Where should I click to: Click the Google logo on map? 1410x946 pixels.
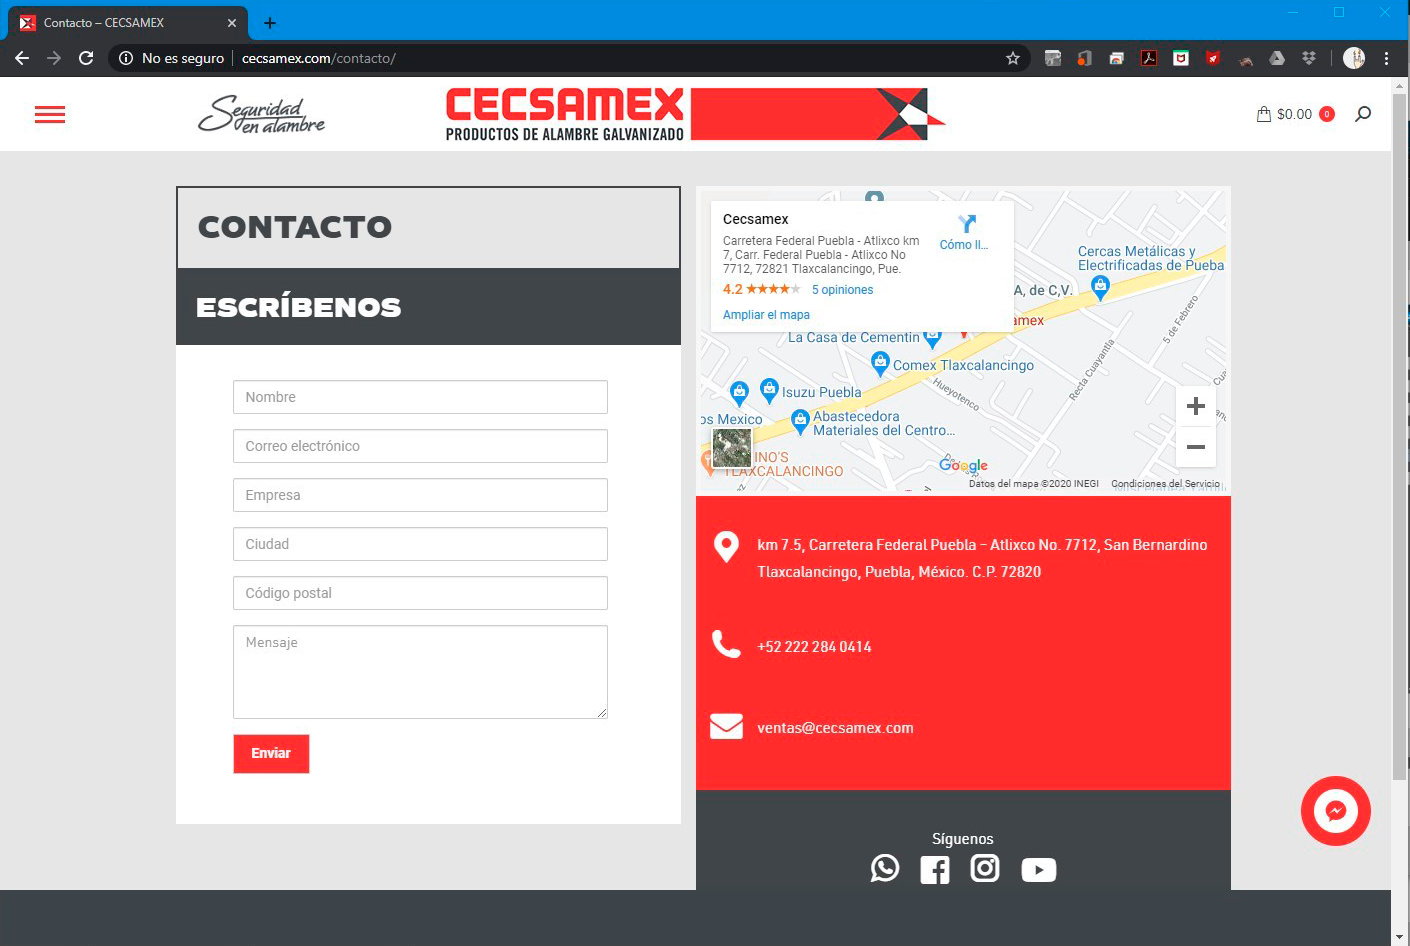pos(963,465)
